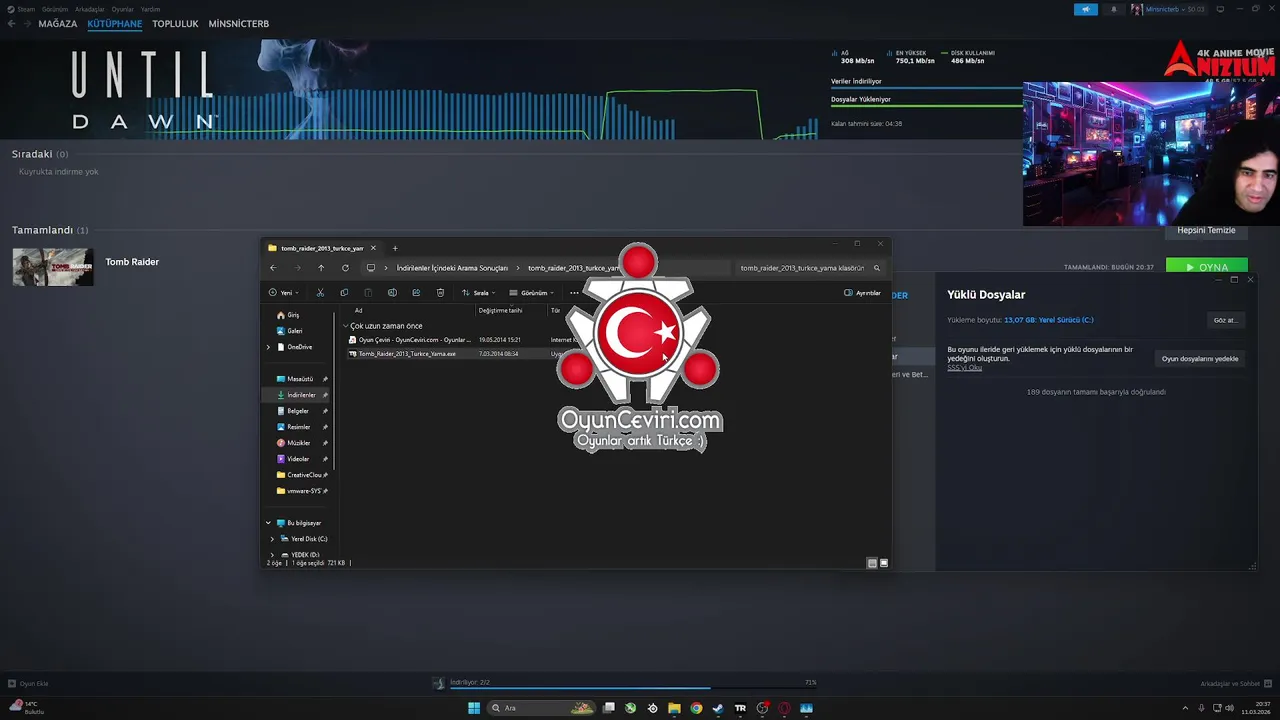The width and height of the screenshot is (1280, 720).
Task: Collapse the 'Çok uzun zaman önce' group
Action: point(346,326)
